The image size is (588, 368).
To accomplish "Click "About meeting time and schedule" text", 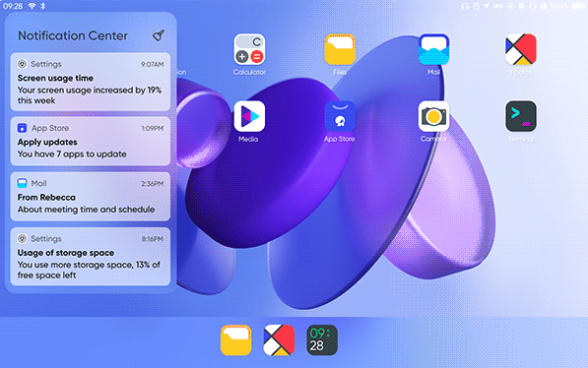I will click(86, 209).
